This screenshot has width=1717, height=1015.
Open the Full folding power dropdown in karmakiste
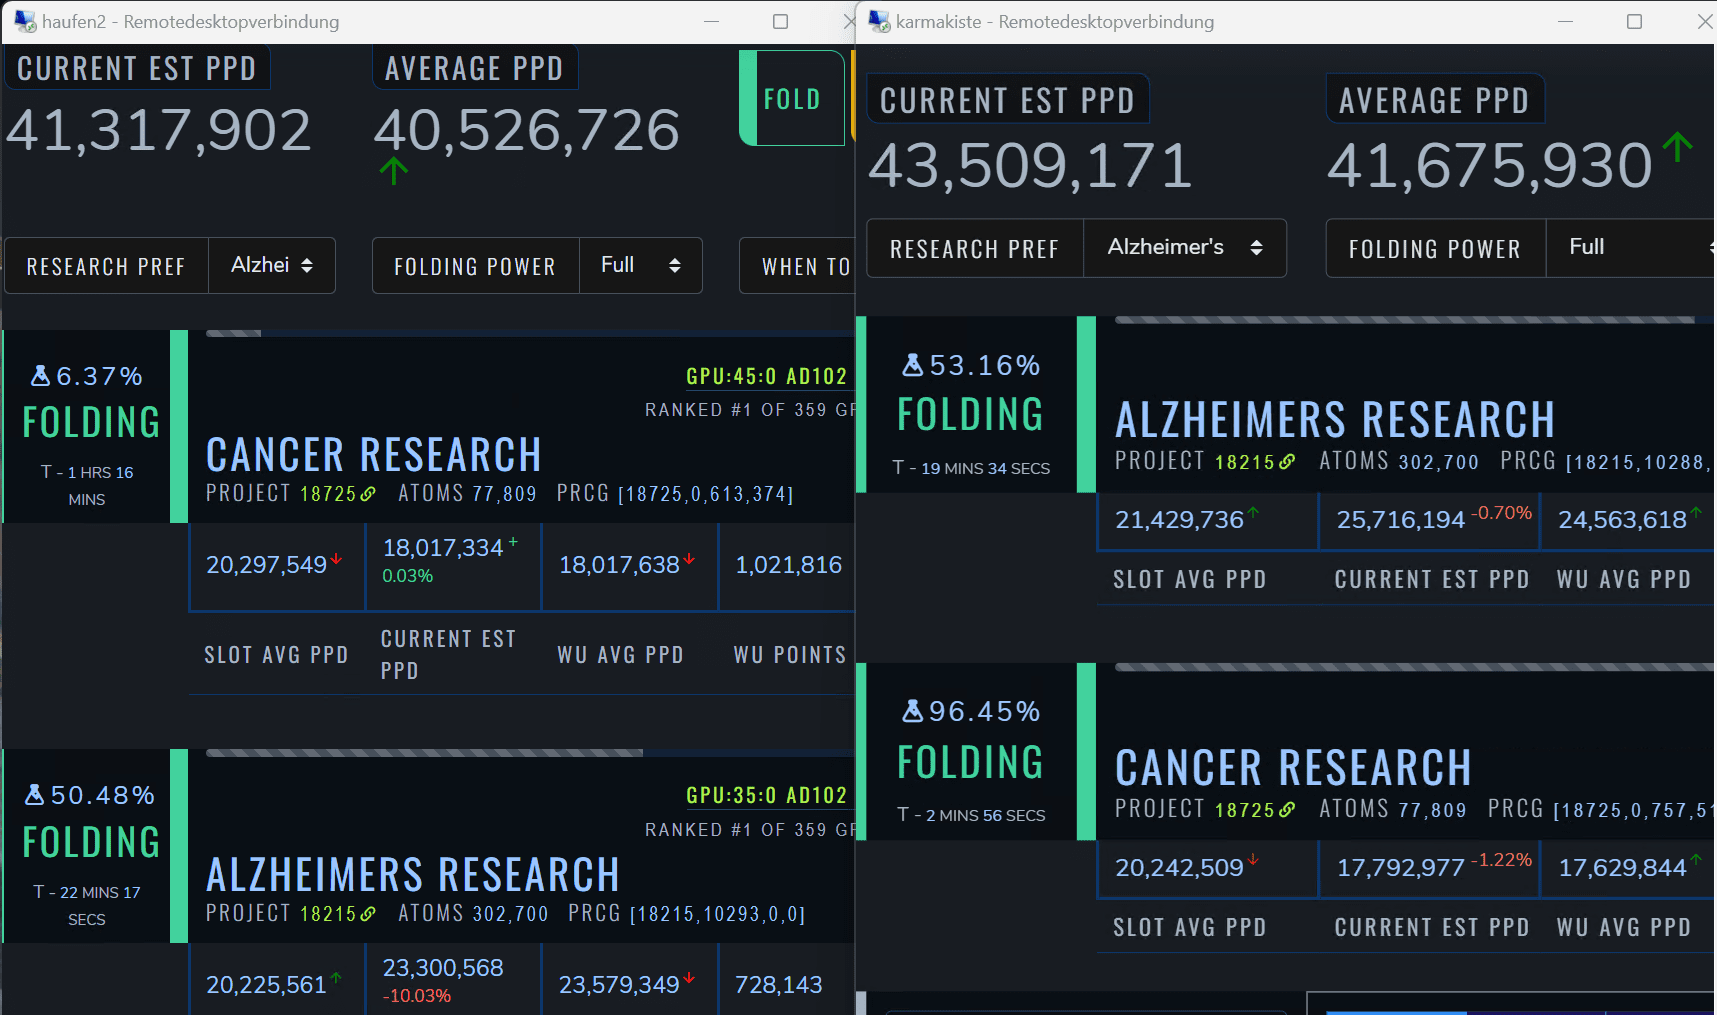point(1631,247)
